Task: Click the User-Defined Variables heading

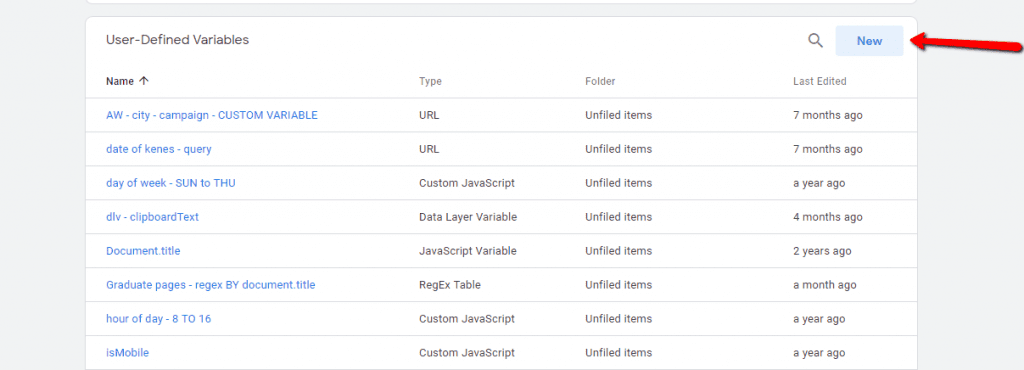Action: 178,40
